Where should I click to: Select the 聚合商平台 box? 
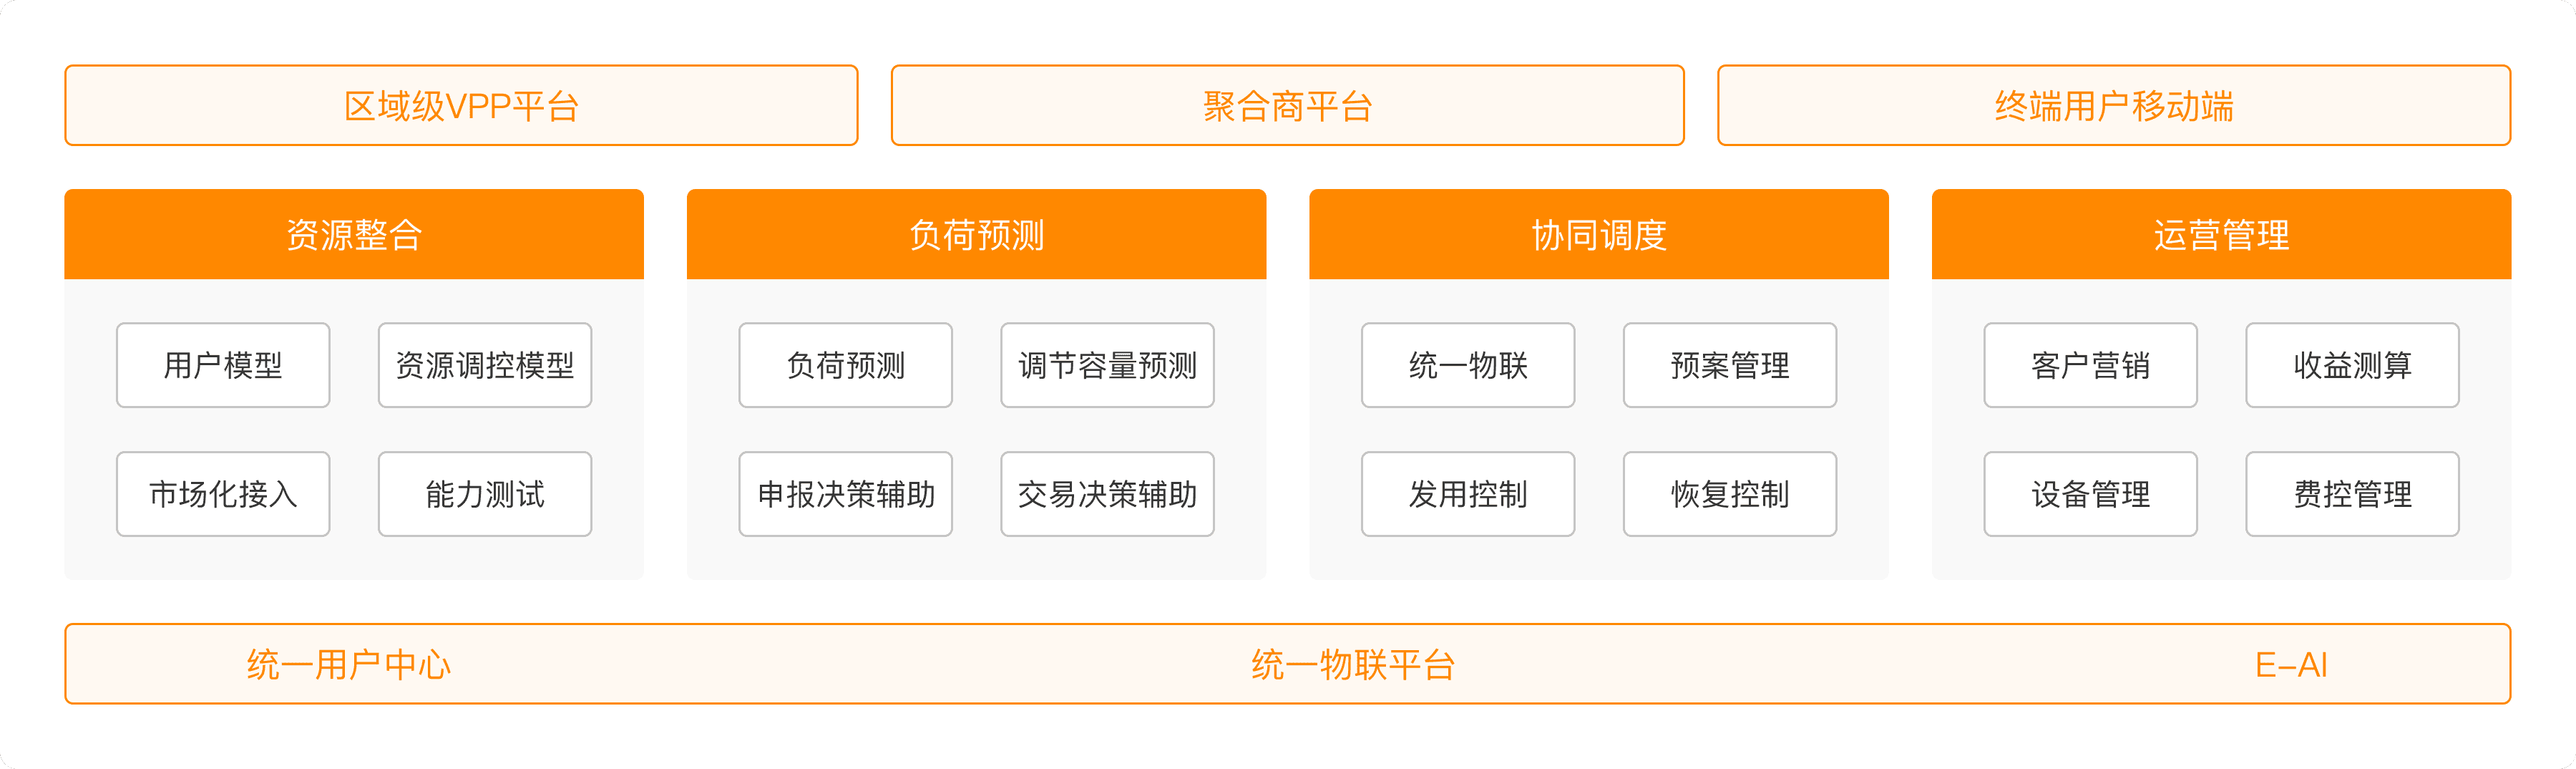(1287, 106)
